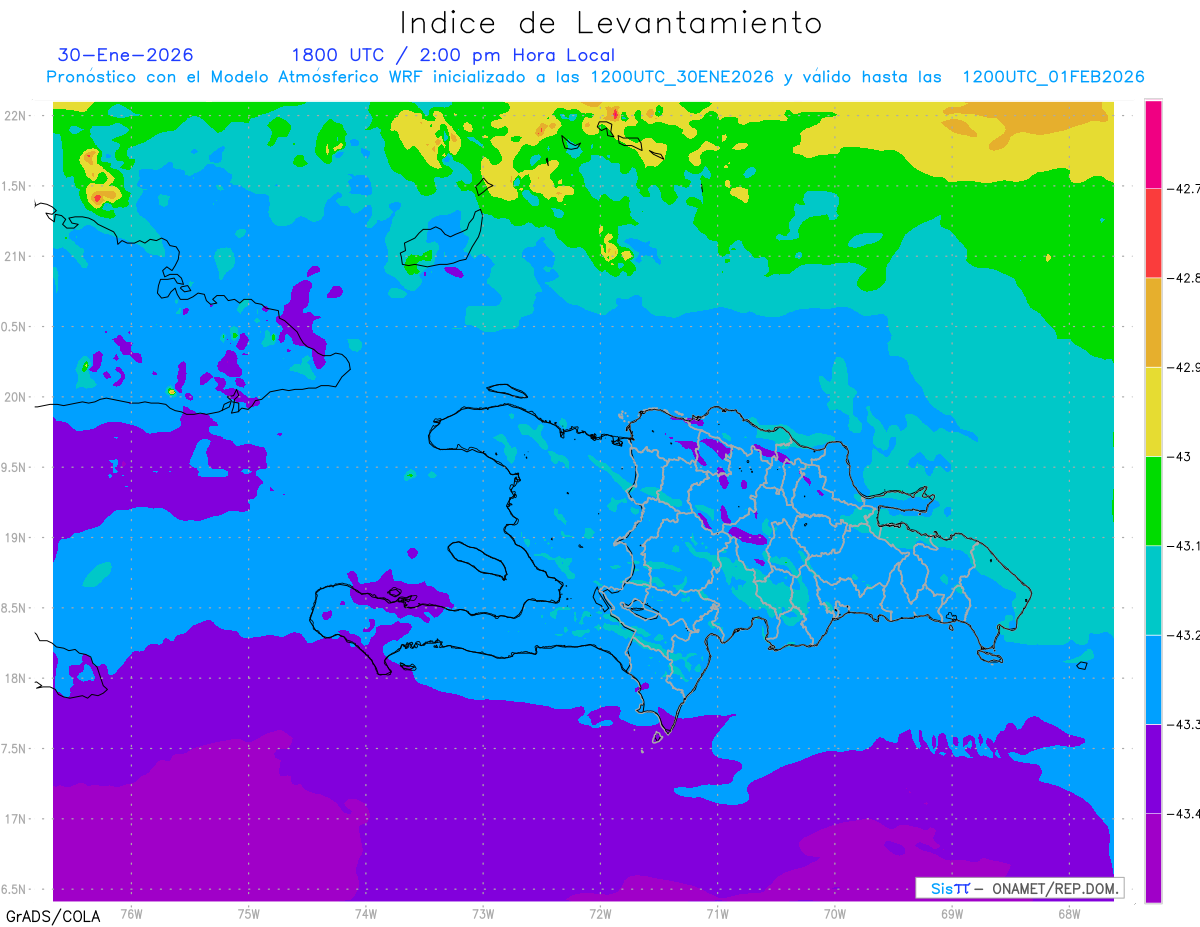The image size is (1200, 927).
Task: Select the '-43.3' colorbar value
Action: (1182, 725)
